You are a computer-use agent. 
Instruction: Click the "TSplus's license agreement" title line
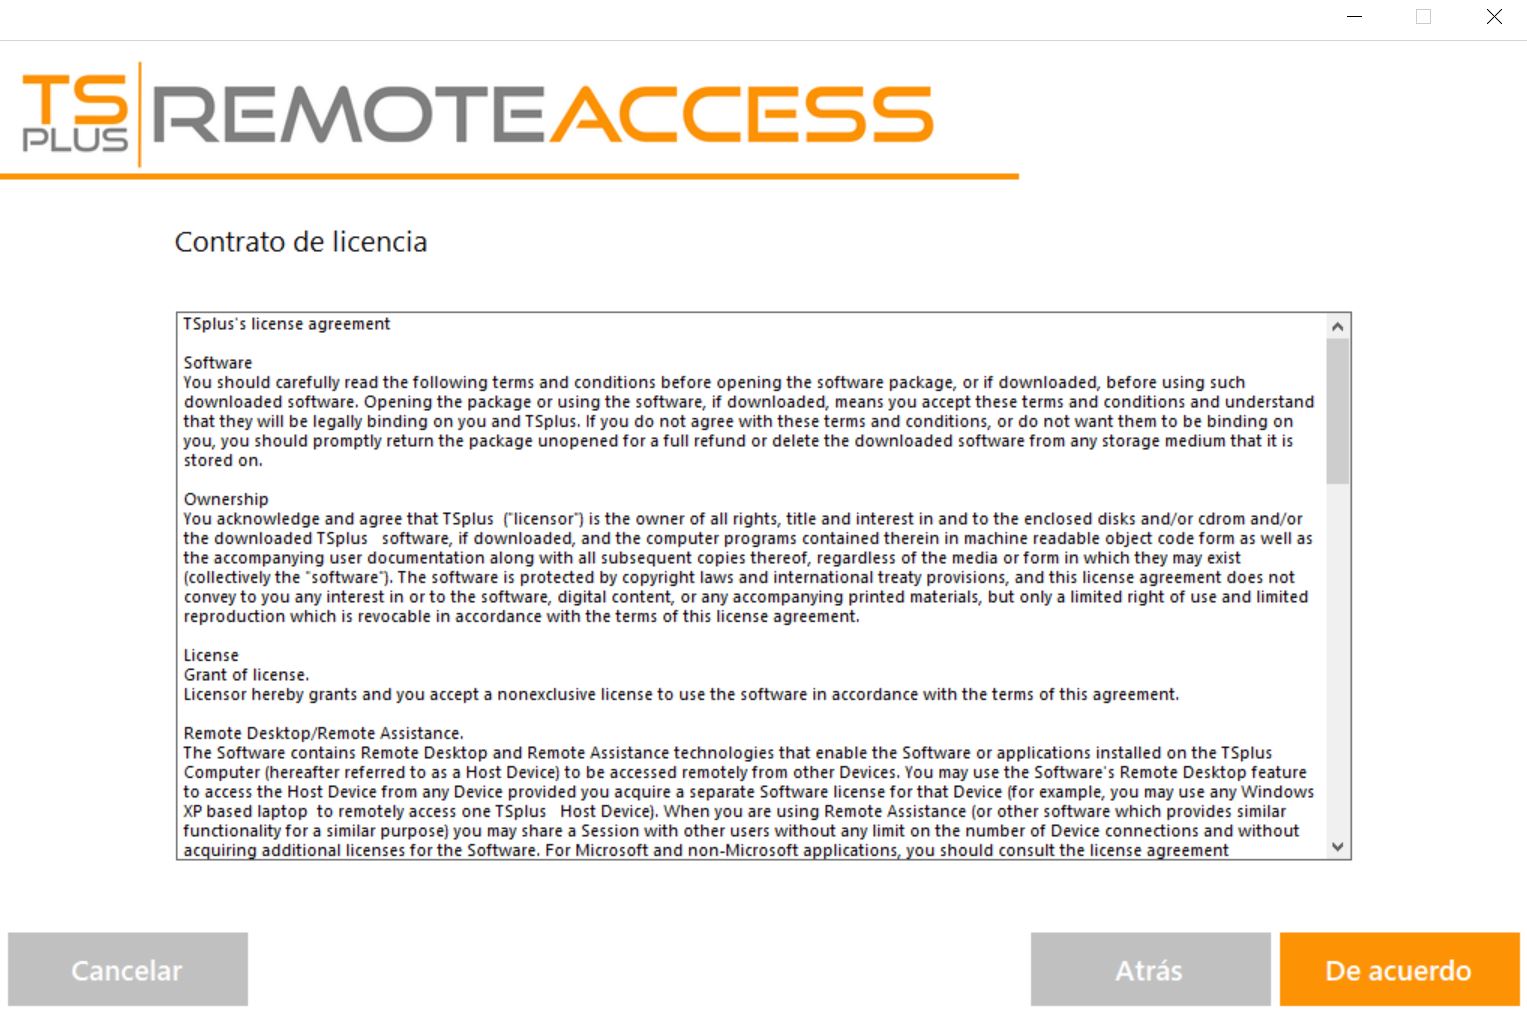click(x=287, y=324)
